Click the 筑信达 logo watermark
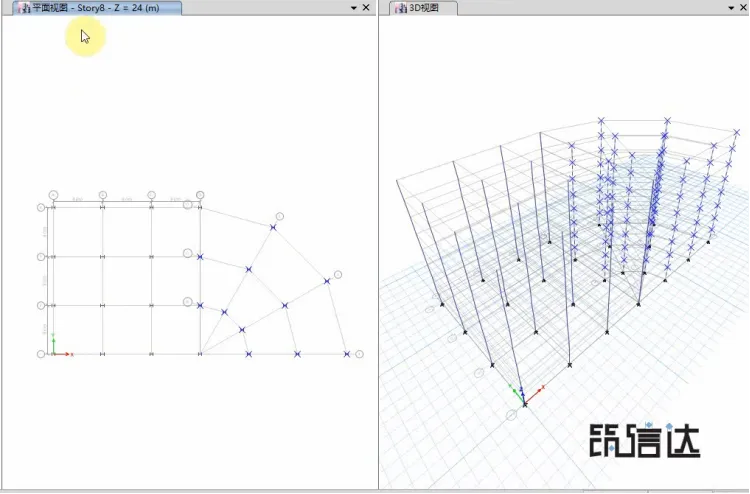The width and height of the screenshot is (750, 494). point(644,439)
